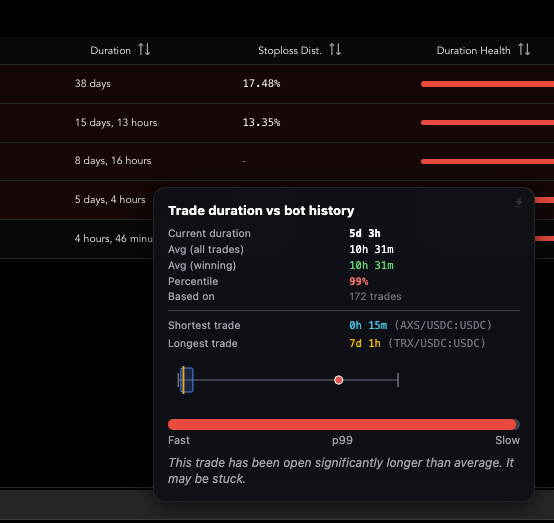Click the download icon in tooltip corner
Screen dimensions: 554x523
(519, 202)
